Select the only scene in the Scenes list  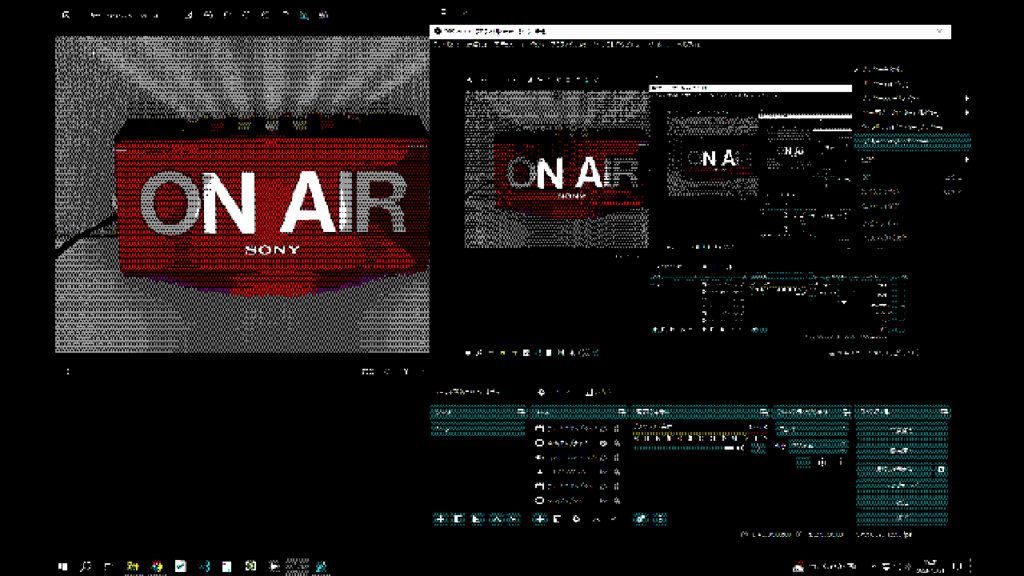[477, 429]
